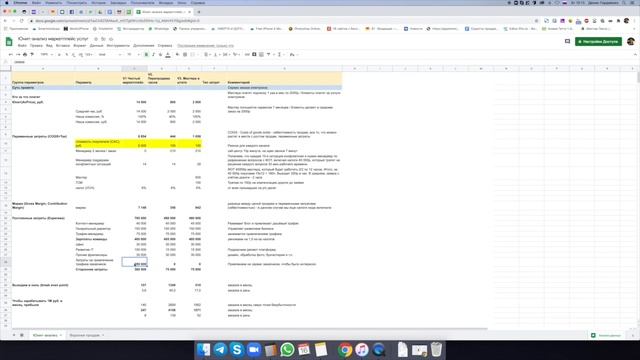The height and width of the screenshot is (360, 640).
Task: Open the Формат menu in Sheets
Action: pyautogui.click(x=80, y=46)
